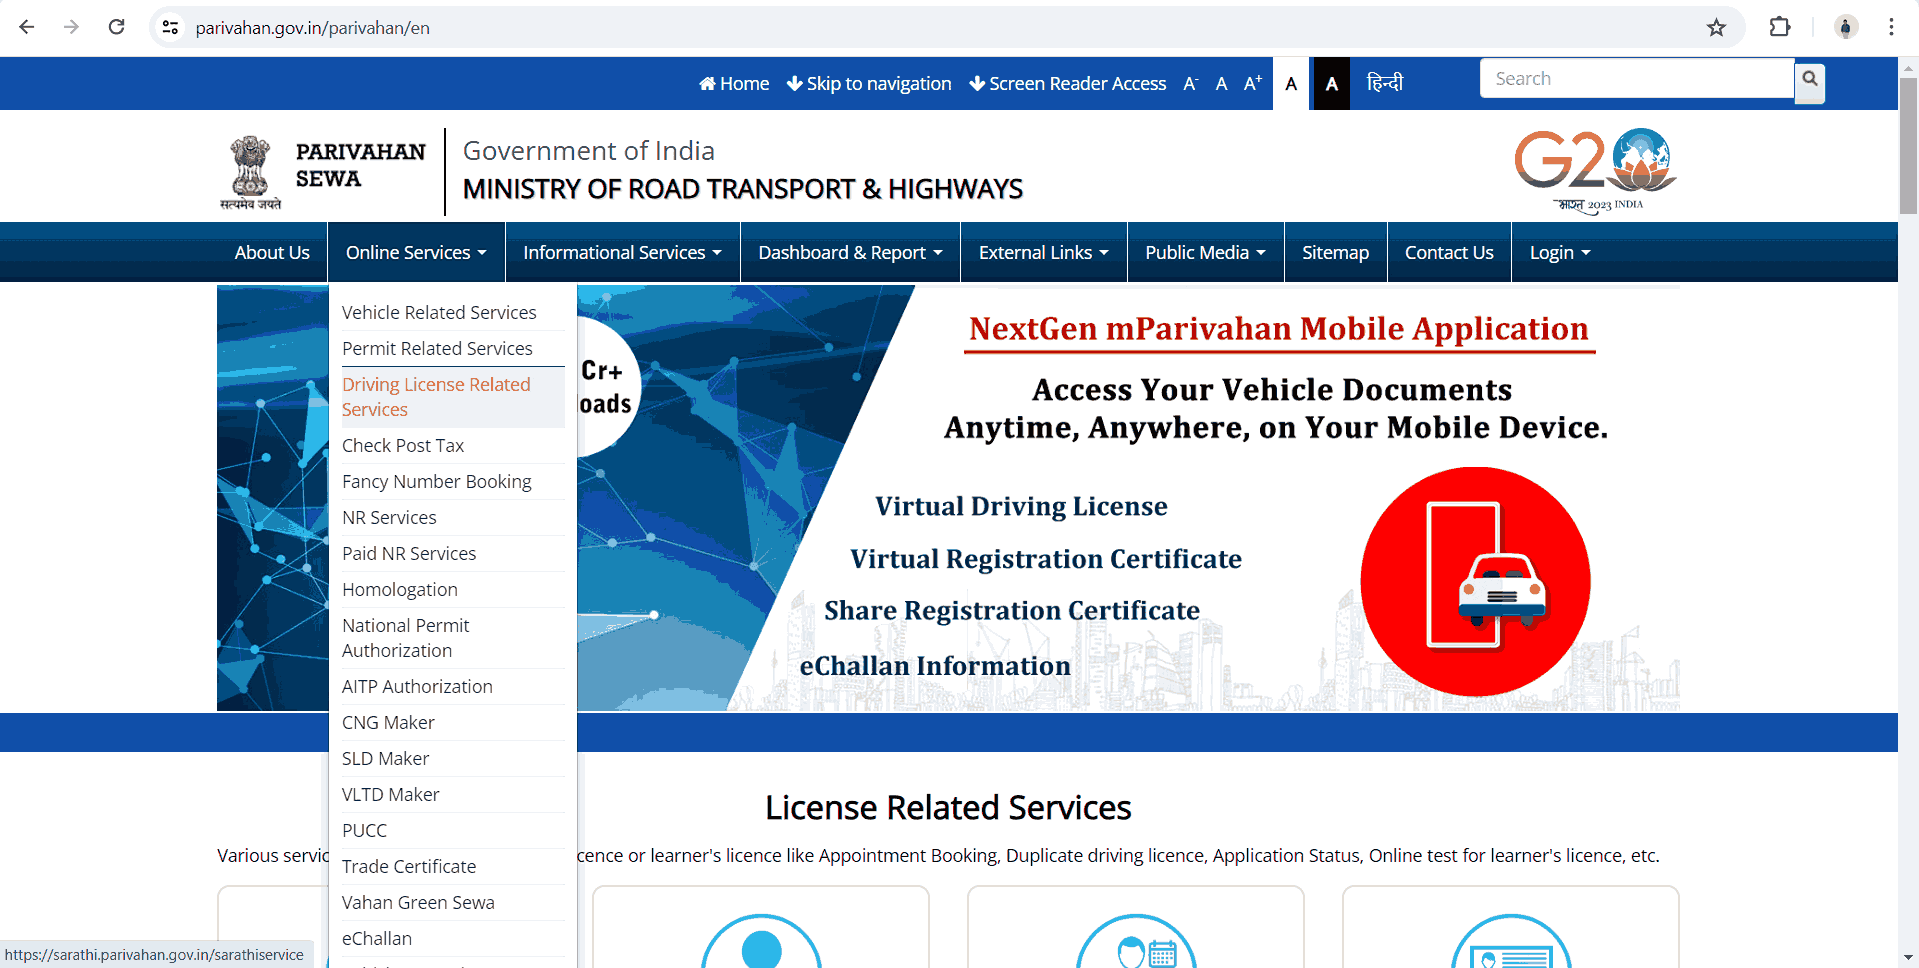The width and height of the screenshot is (1919, 968).
Task: Select black high contrast A theme
Action: pyautogui.click(x=1331, y=84)
